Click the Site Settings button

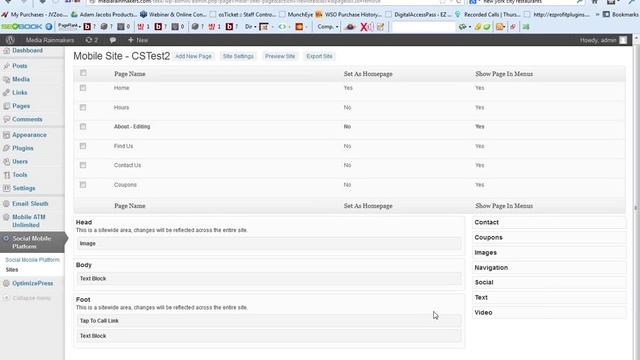(238, 56)
